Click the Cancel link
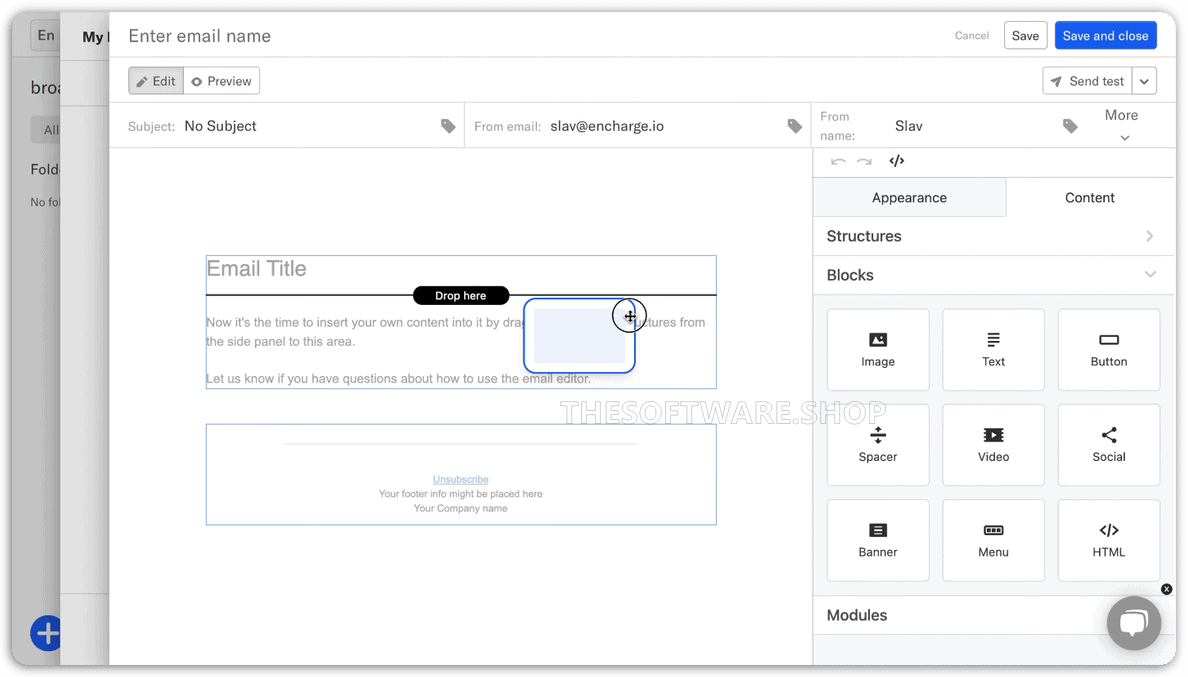This screenshot has height=677, width=1188. pyautogui.click(x=971, y=36)
